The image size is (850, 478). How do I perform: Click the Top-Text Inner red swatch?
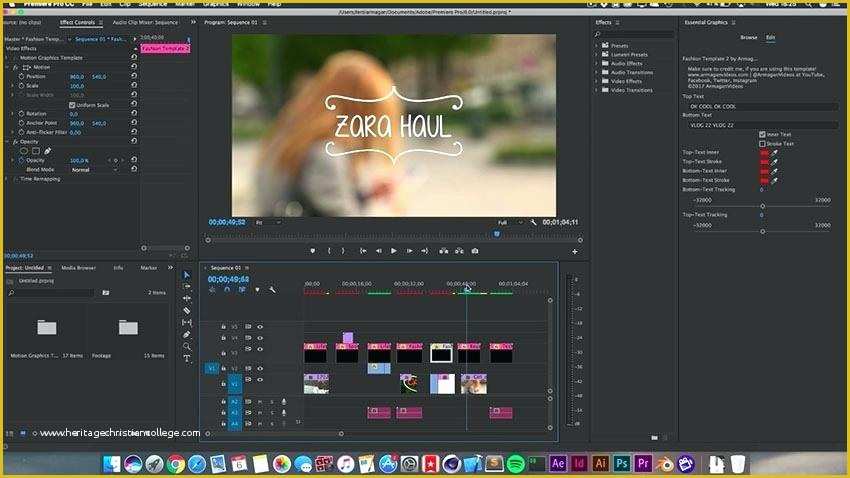pos(764,152)
